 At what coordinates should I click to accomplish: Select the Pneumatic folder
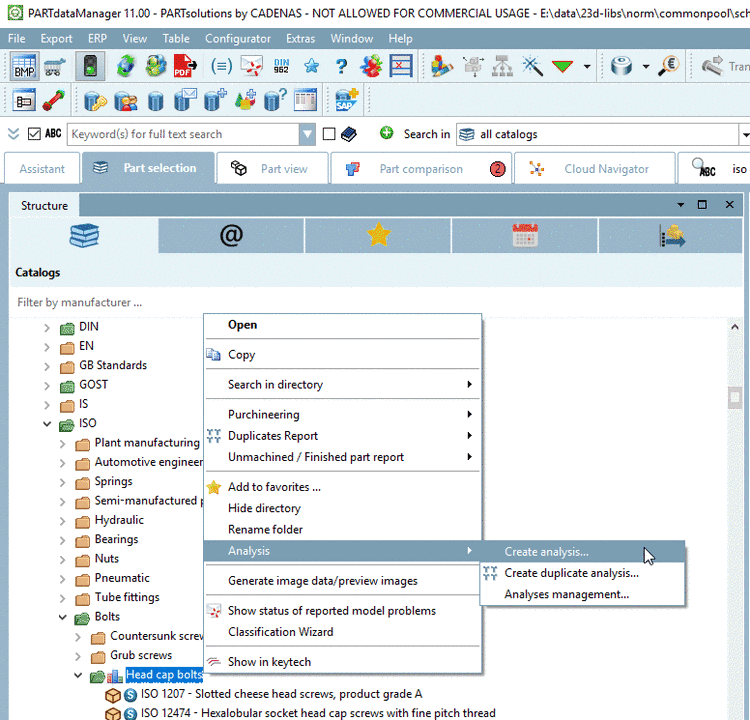(x=122, y=578)
